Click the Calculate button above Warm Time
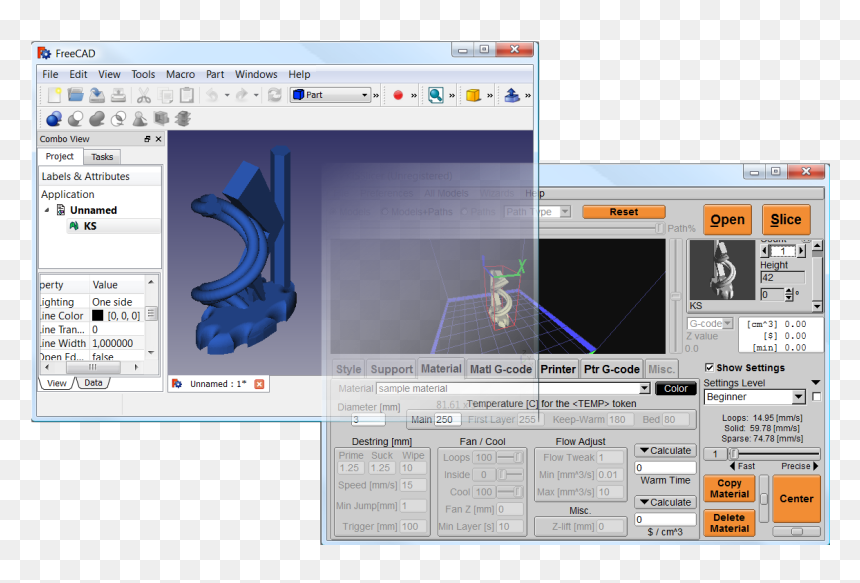 click(665, 450)
